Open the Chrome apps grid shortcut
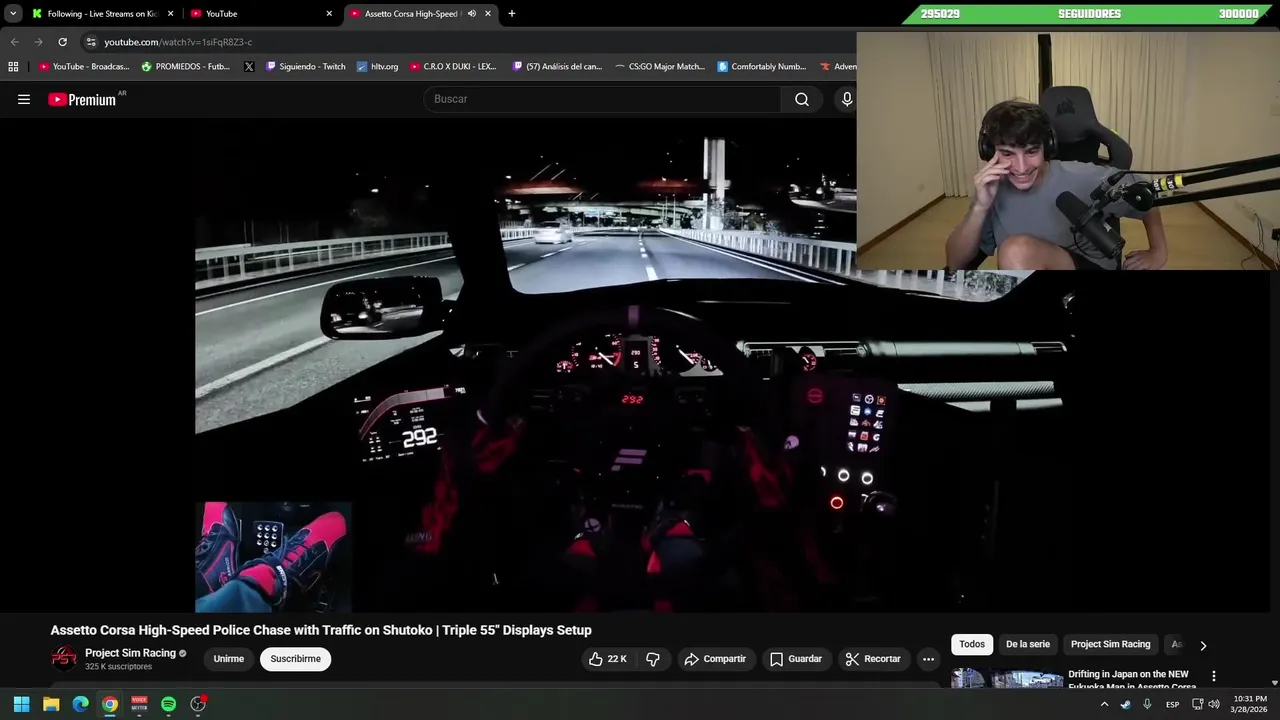The width and height of the screenshot is (1280, 720). (13, 67)
